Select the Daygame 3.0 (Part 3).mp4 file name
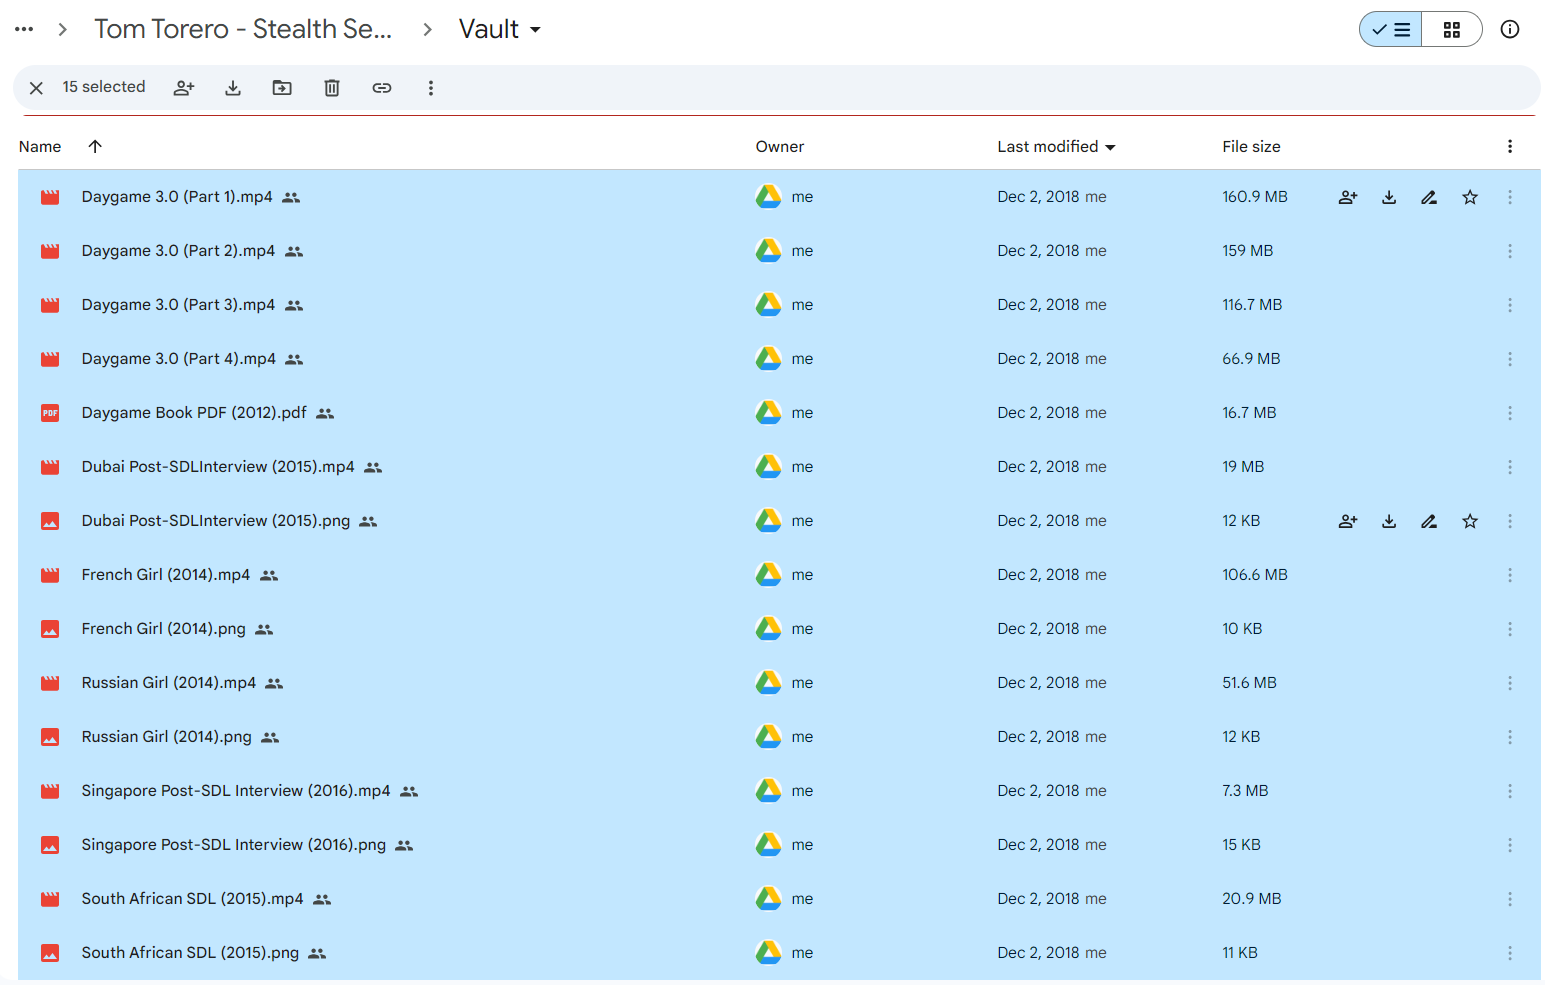Viewport: 1545px width, 985px height. (178, 305)
